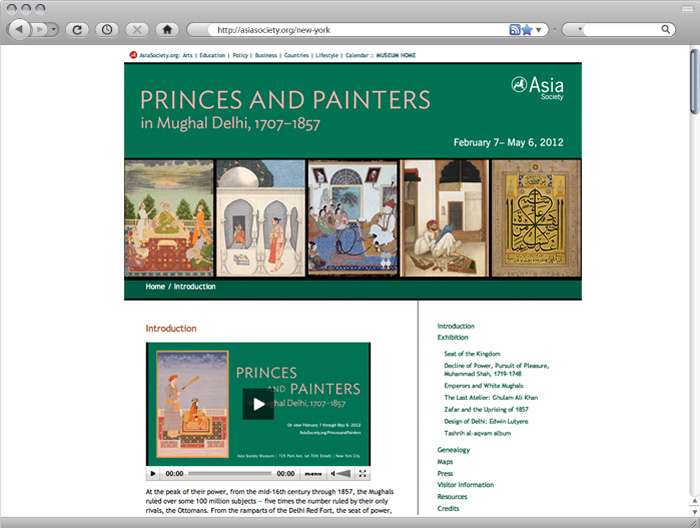700x528 pixels.
Task: Play video with the center play button
Action: coord(258,404)
